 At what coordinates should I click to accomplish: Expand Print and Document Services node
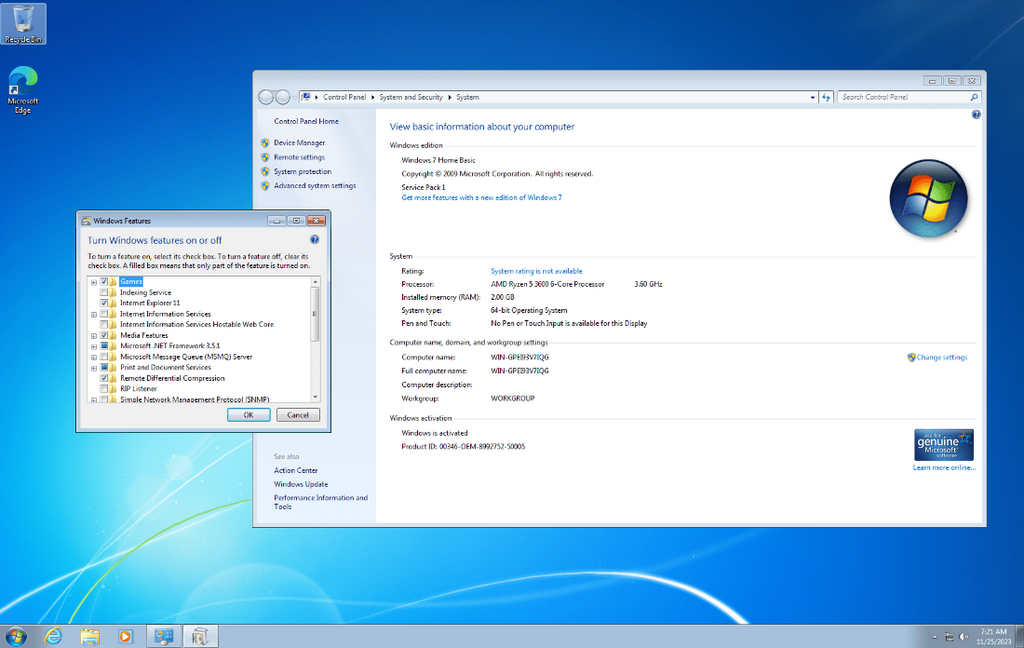click(94, 368)
